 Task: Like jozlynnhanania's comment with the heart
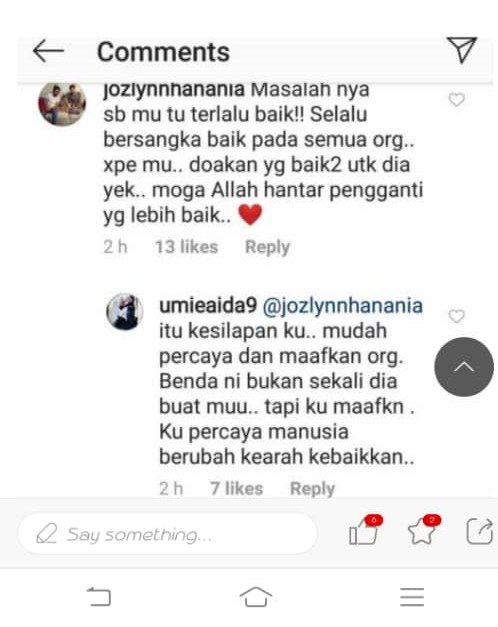pyautogui.click(x=456, y=100)
